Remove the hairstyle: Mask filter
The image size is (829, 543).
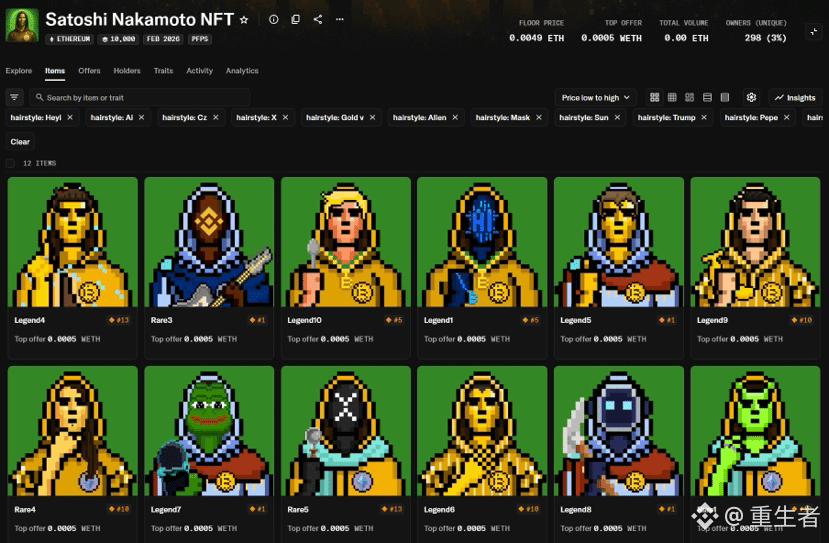coord(539,117)
